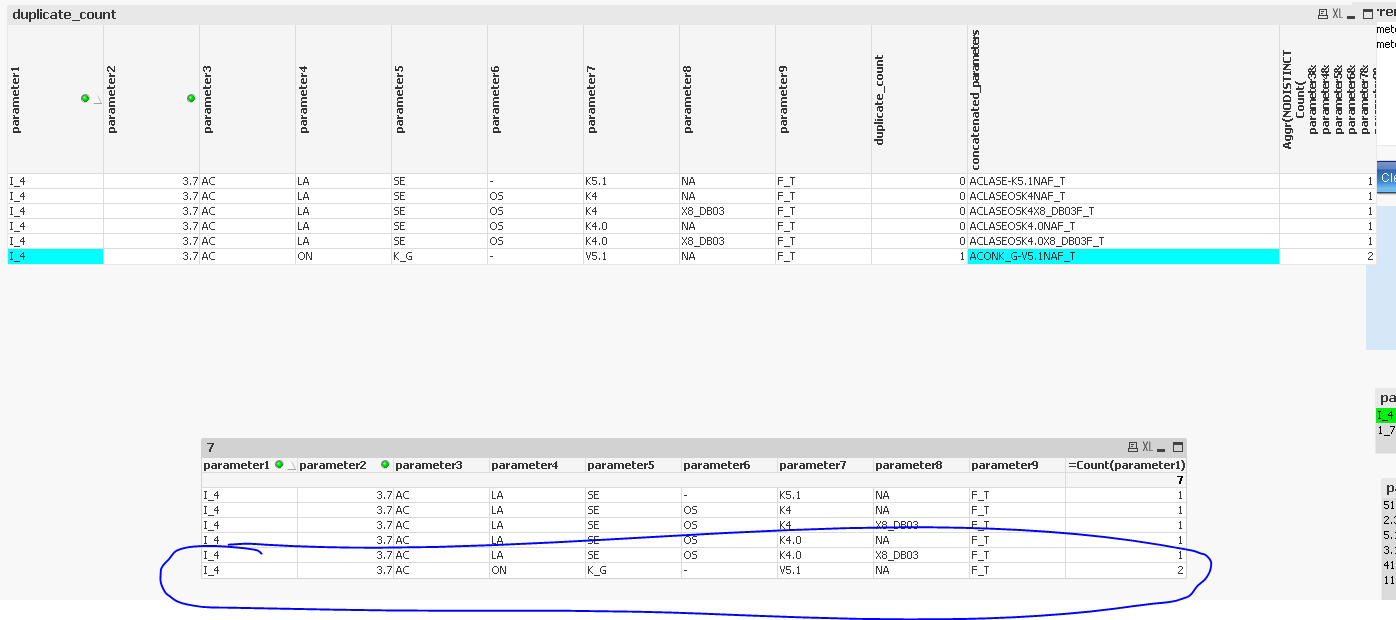
Task: Click total value 7 in table 7
Action: [1126, 480]
